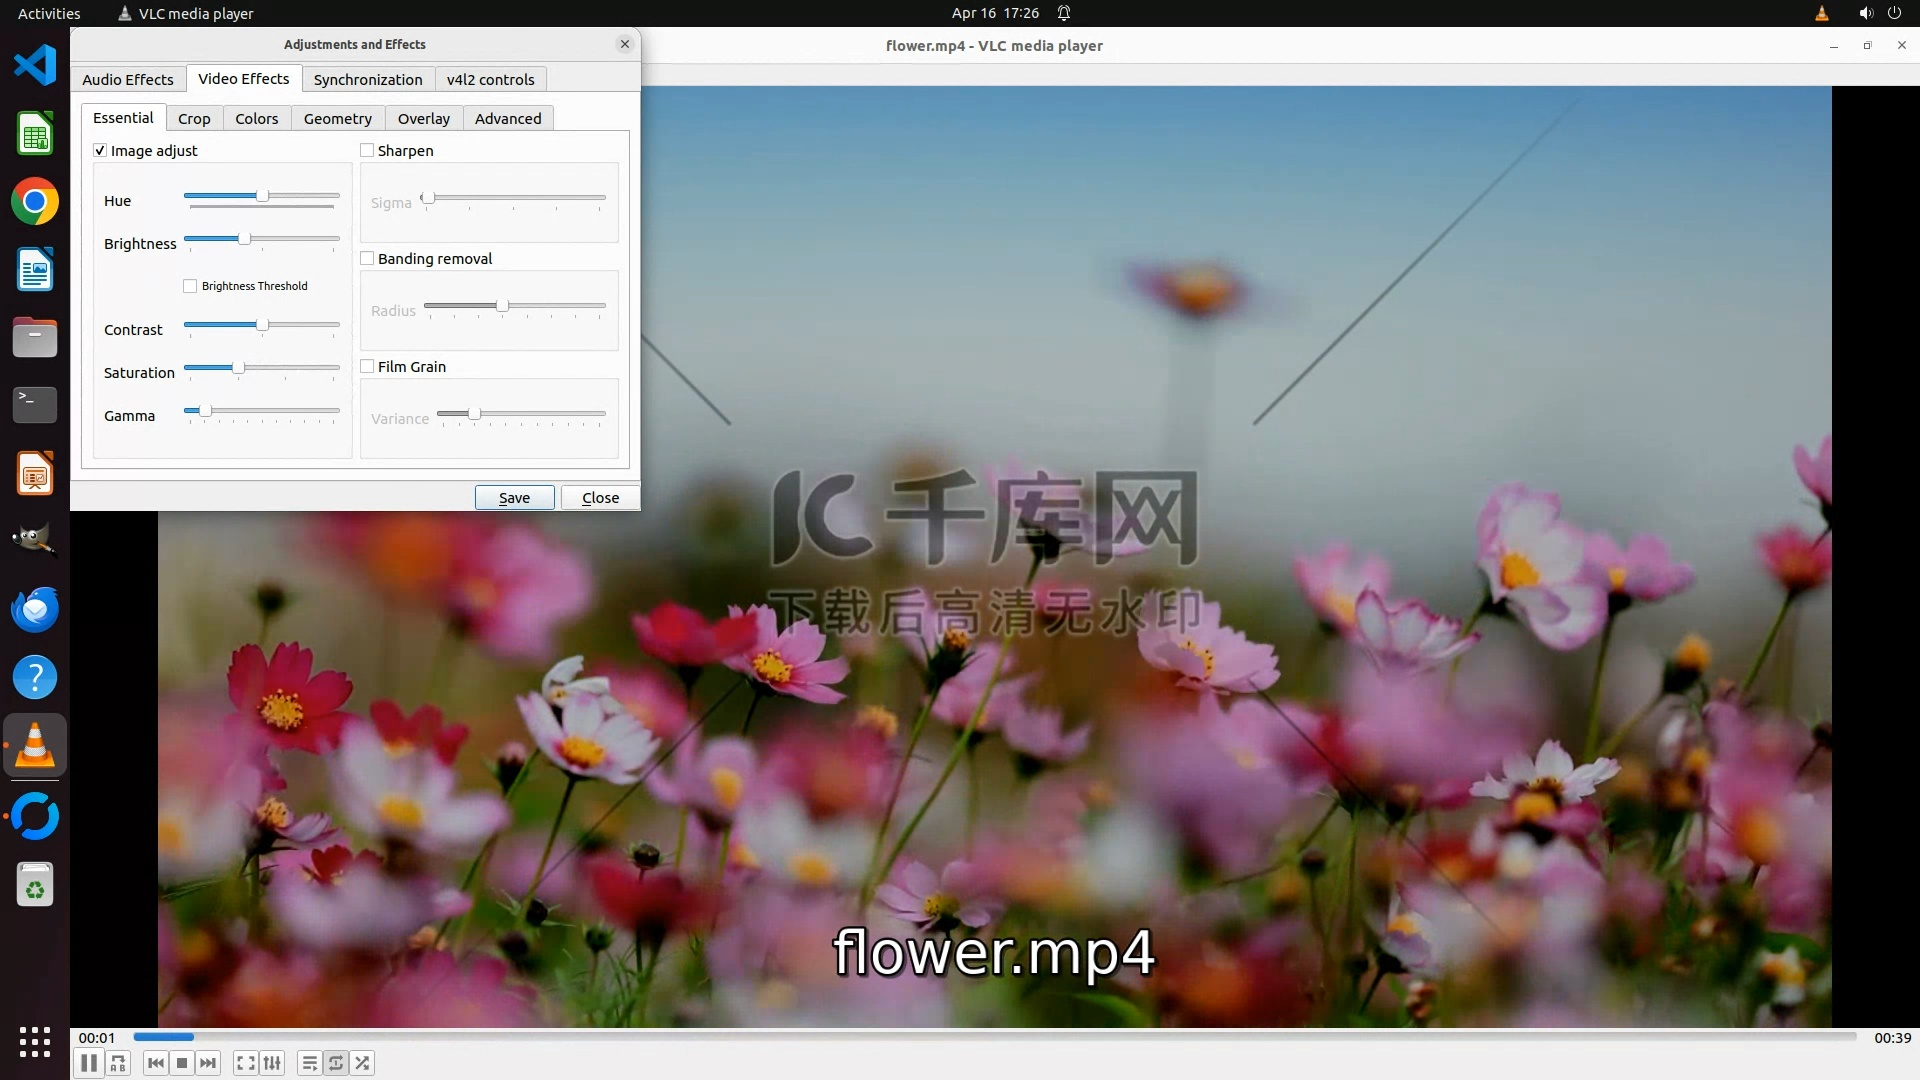The height and width of the screenshot is (1080, 1920).
Task: Click the Close dialog button
Action: [600, 497]
